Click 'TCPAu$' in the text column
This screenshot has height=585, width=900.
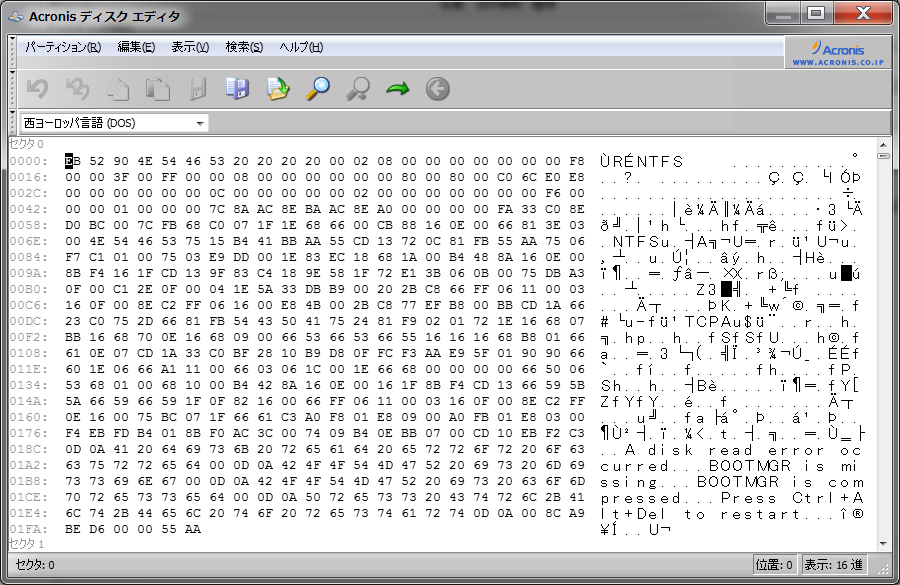click(x=720, y=322)
